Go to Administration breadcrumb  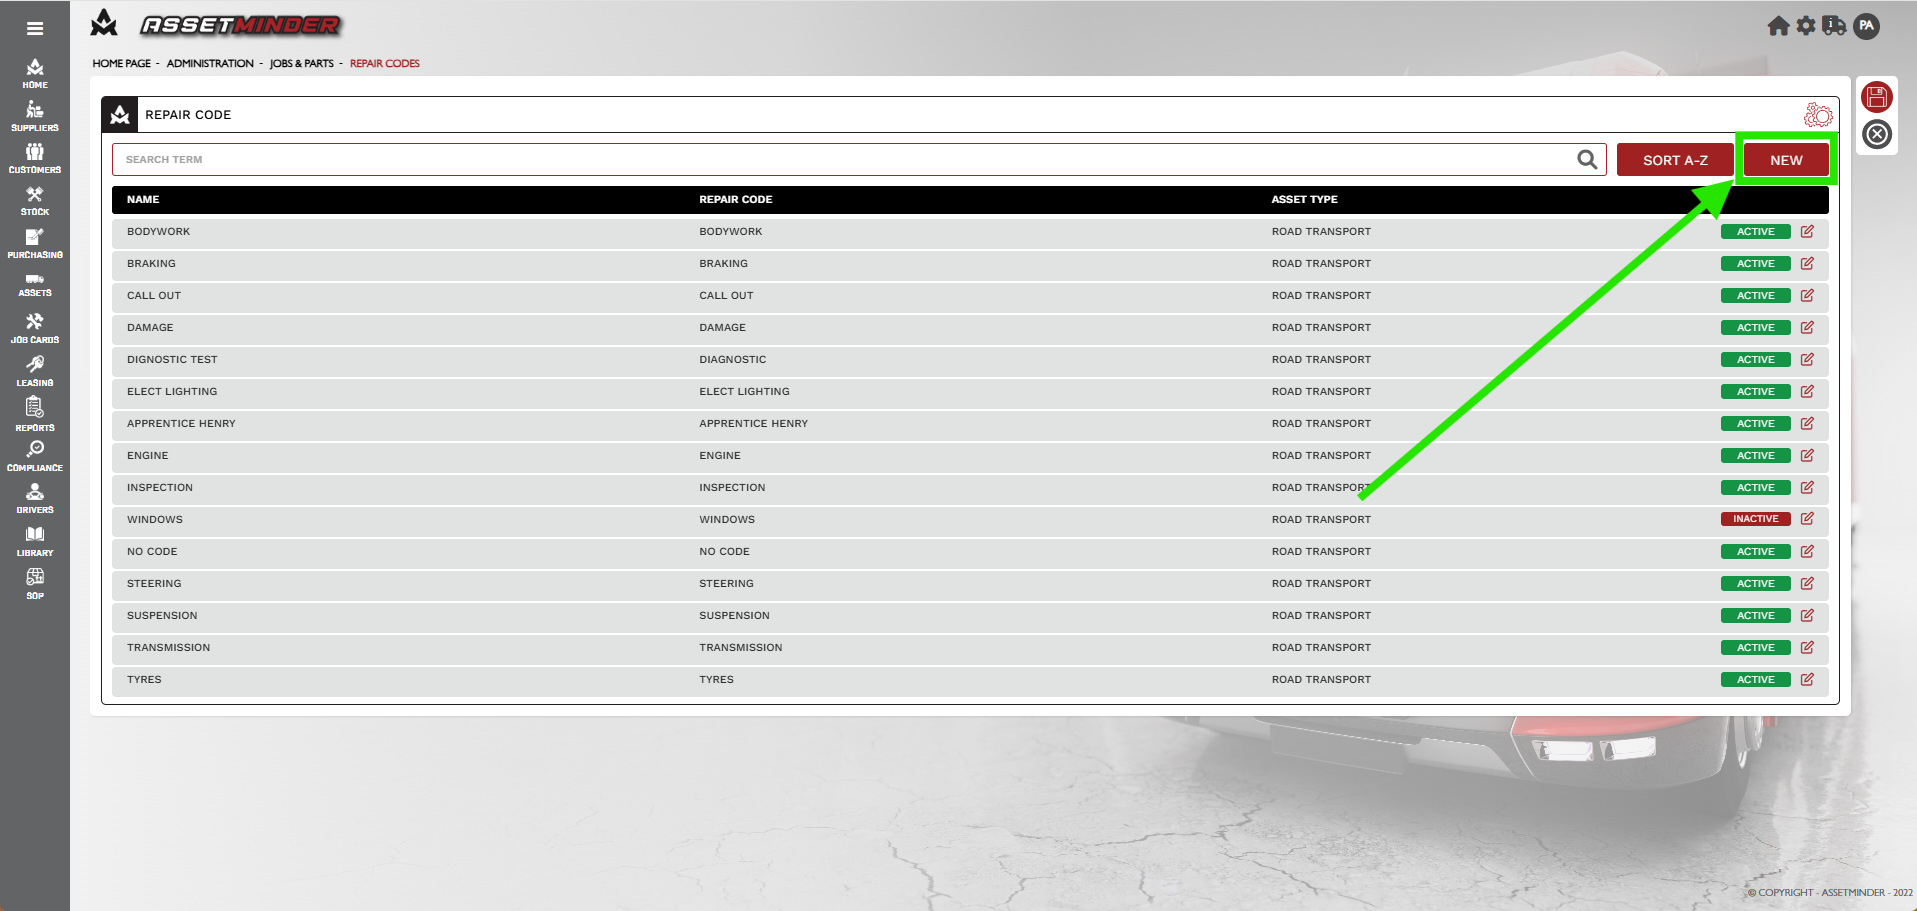coord(210,64)
